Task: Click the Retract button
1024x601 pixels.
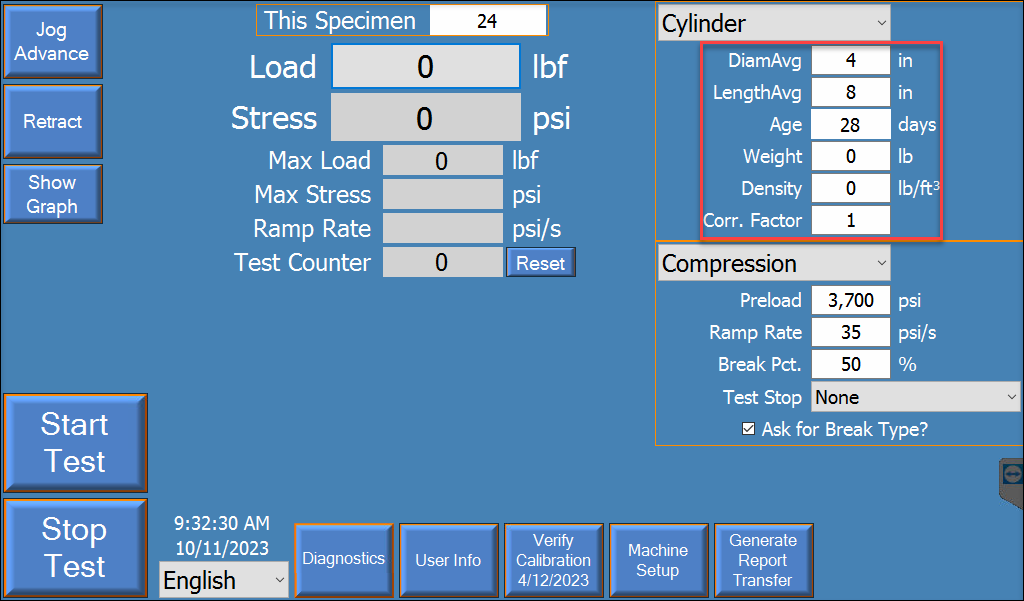Action: [x=52, y=121]
